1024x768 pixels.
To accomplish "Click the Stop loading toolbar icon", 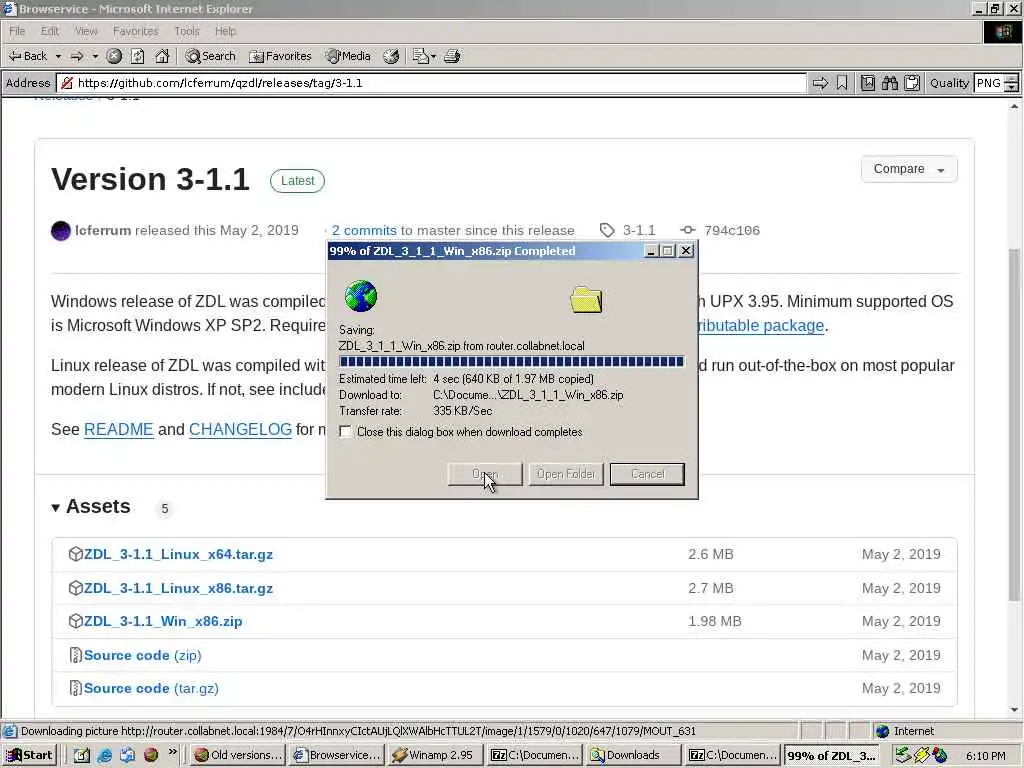I will click(x=114, y=56).
